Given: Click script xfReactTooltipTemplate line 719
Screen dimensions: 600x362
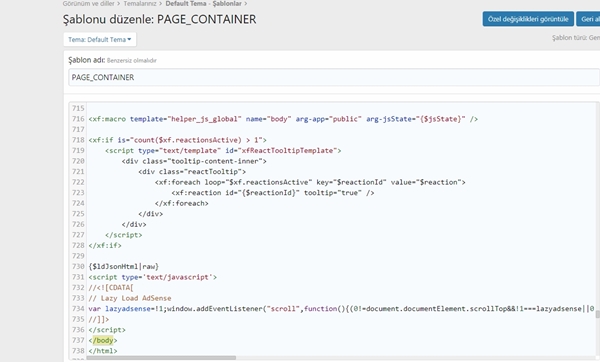Looking at the screenshot, I should coord(223,151).
